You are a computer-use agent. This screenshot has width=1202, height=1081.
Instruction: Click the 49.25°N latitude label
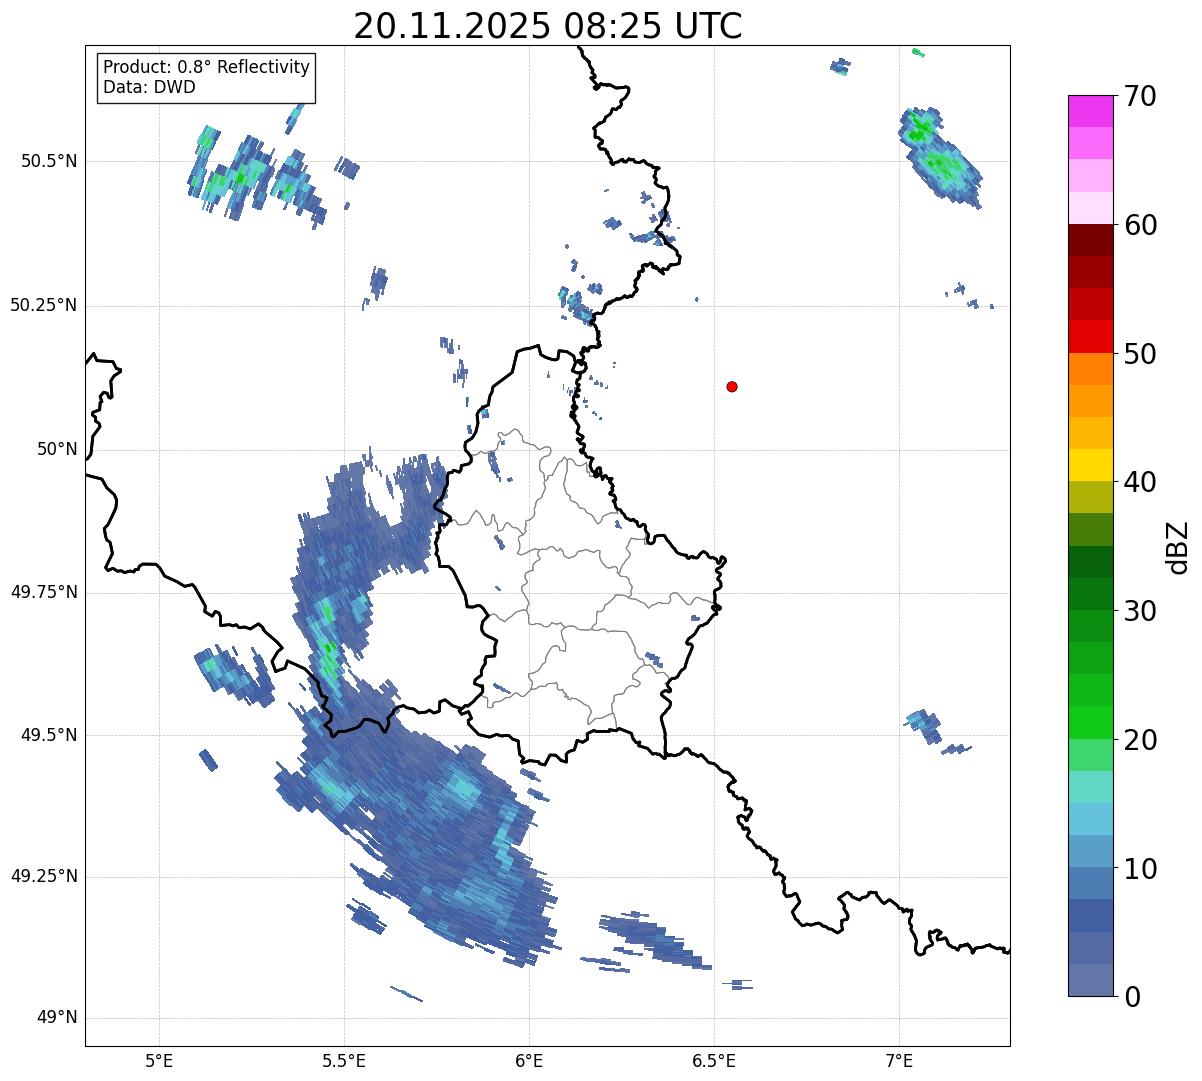44,876
